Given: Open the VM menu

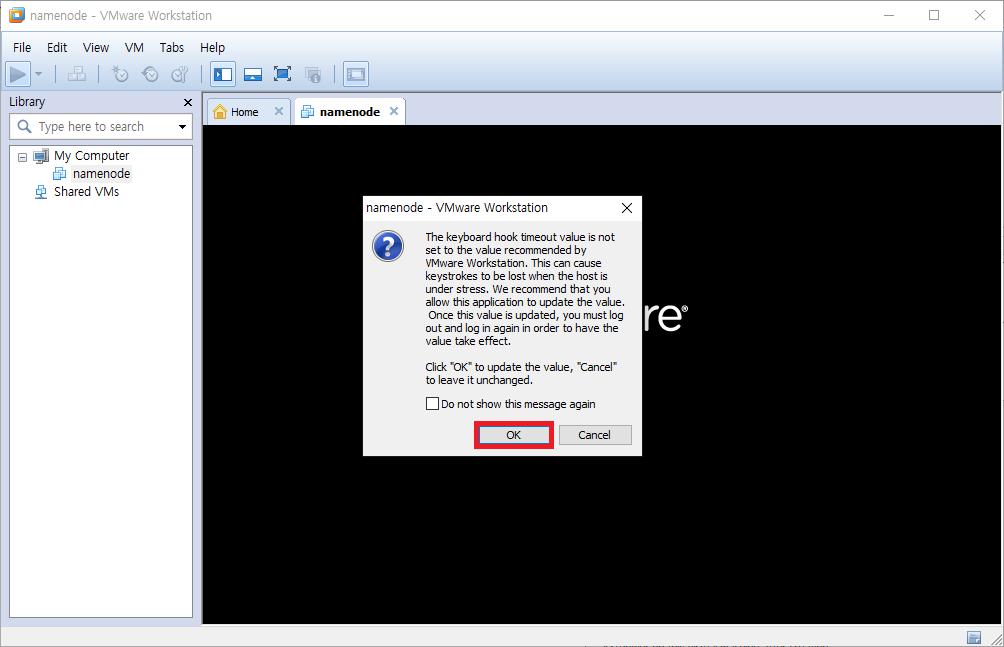Looking at the screenshot, I should (x=134, y=47).
